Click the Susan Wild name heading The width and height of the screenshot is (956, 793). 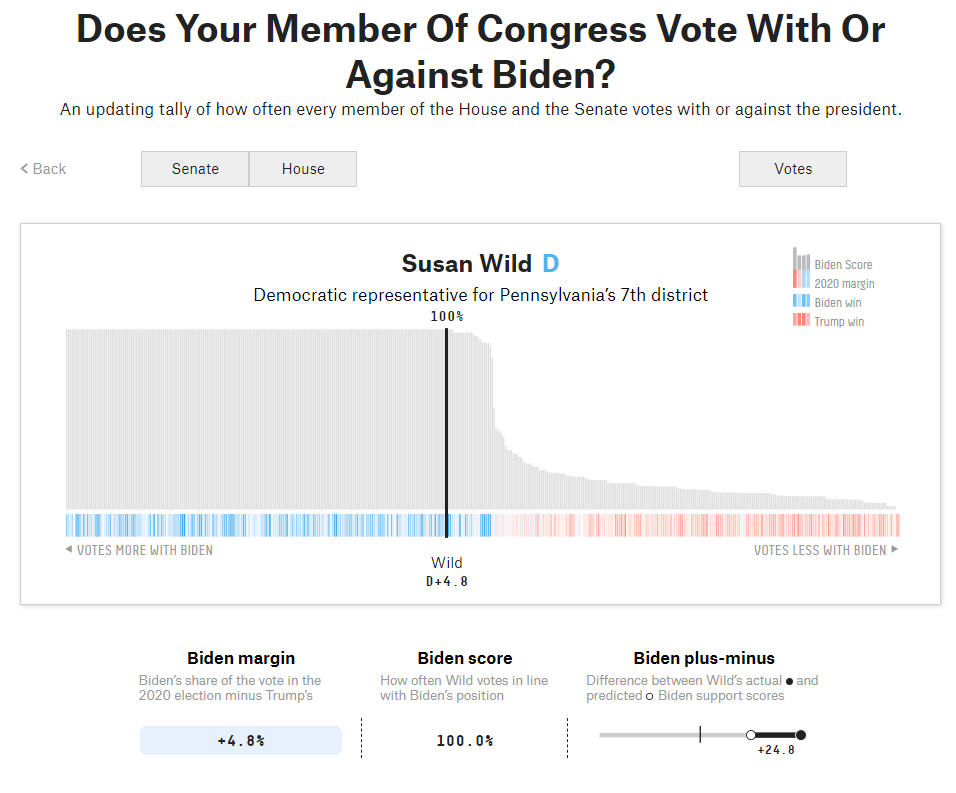467,264
